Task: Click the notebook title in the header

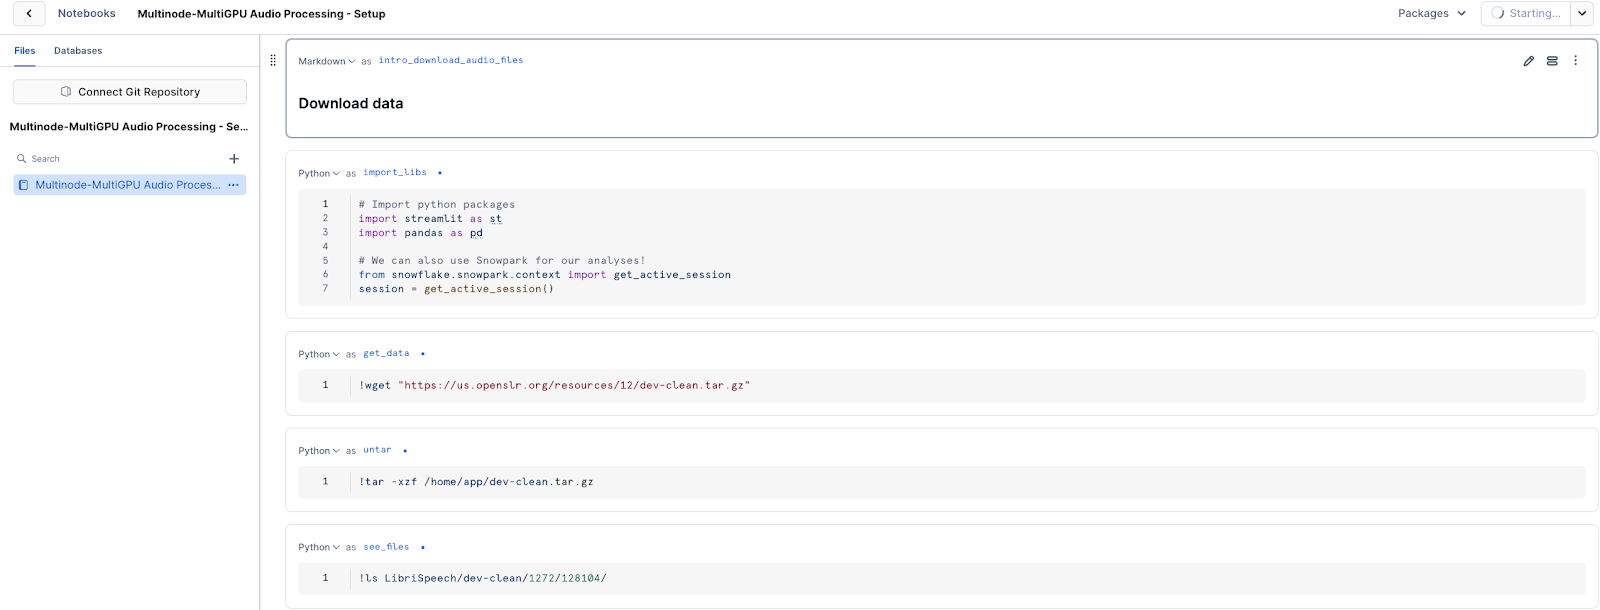Action: (261, 14)
